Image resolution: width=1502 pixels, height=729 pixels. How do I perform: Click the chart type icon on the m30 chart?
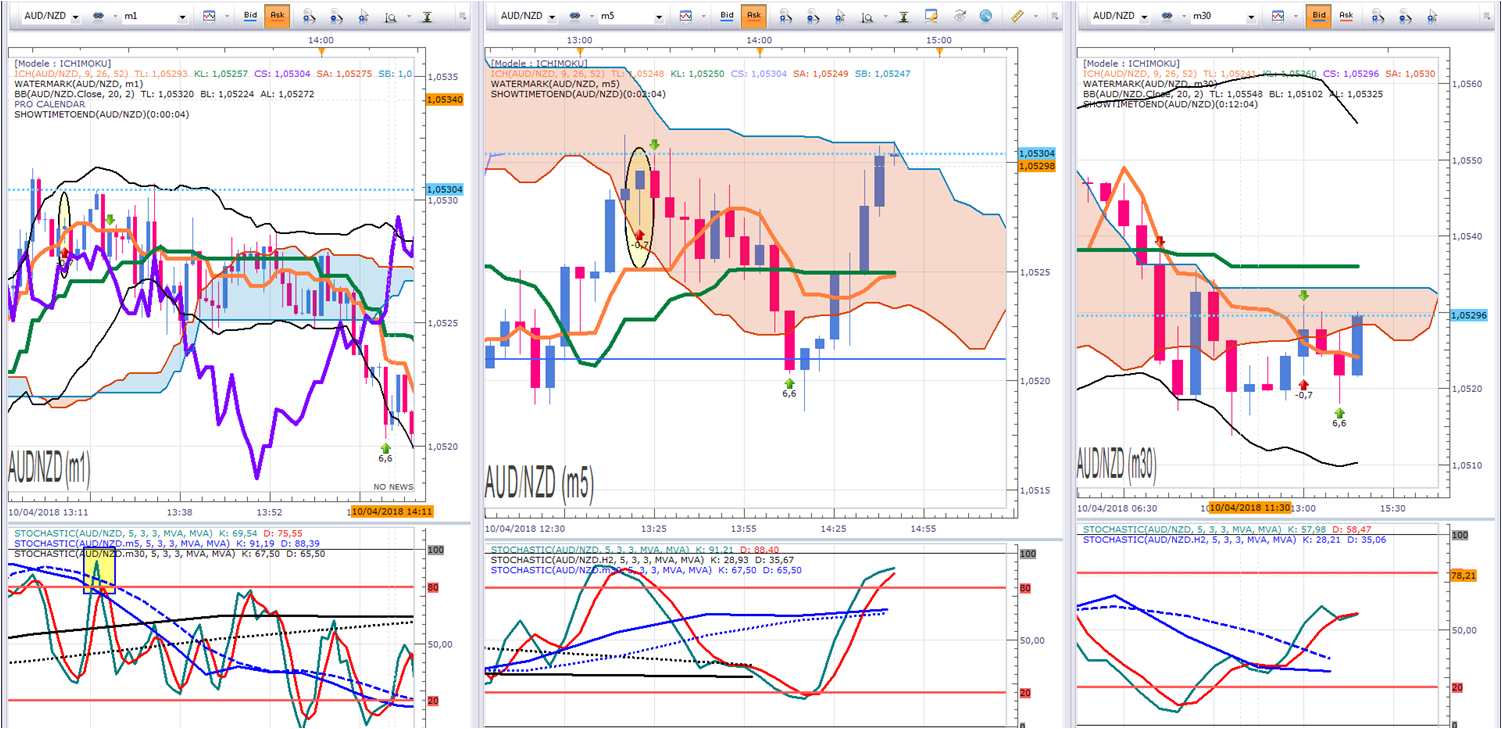tap(1278, 16)
